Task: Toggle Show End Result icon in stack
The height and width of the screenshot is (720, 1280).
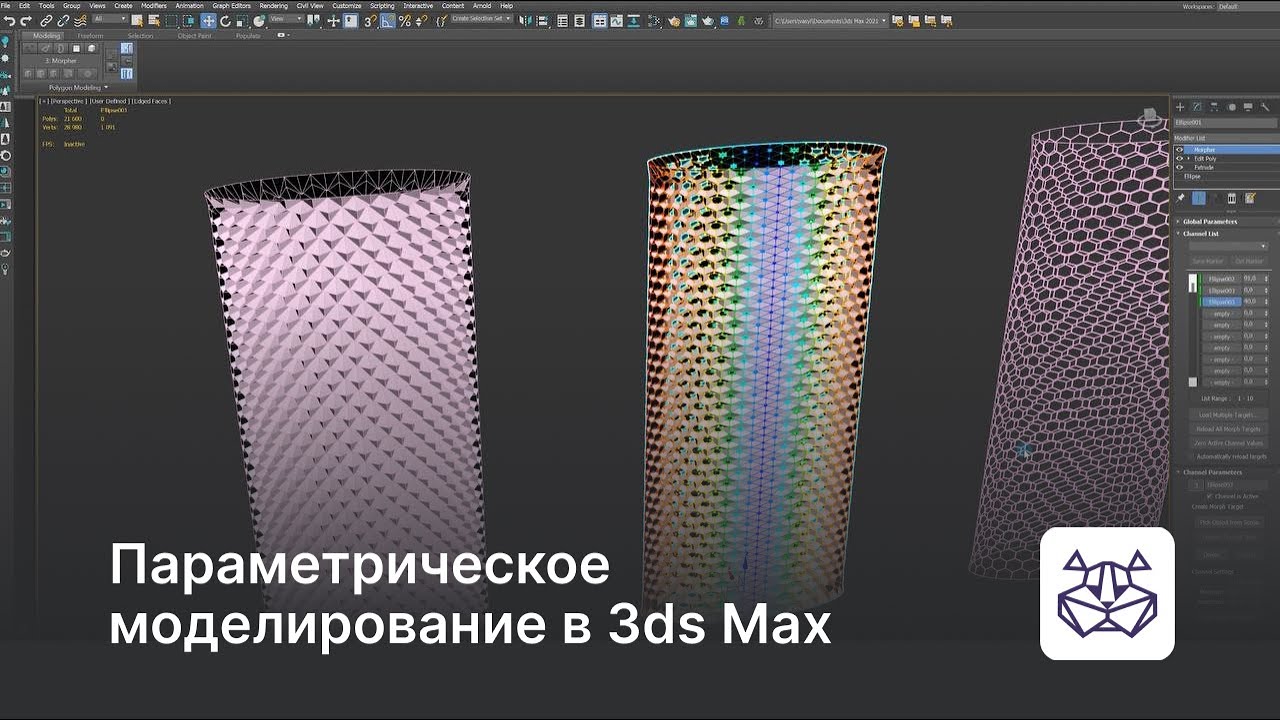Action: tap(1199, 198)
